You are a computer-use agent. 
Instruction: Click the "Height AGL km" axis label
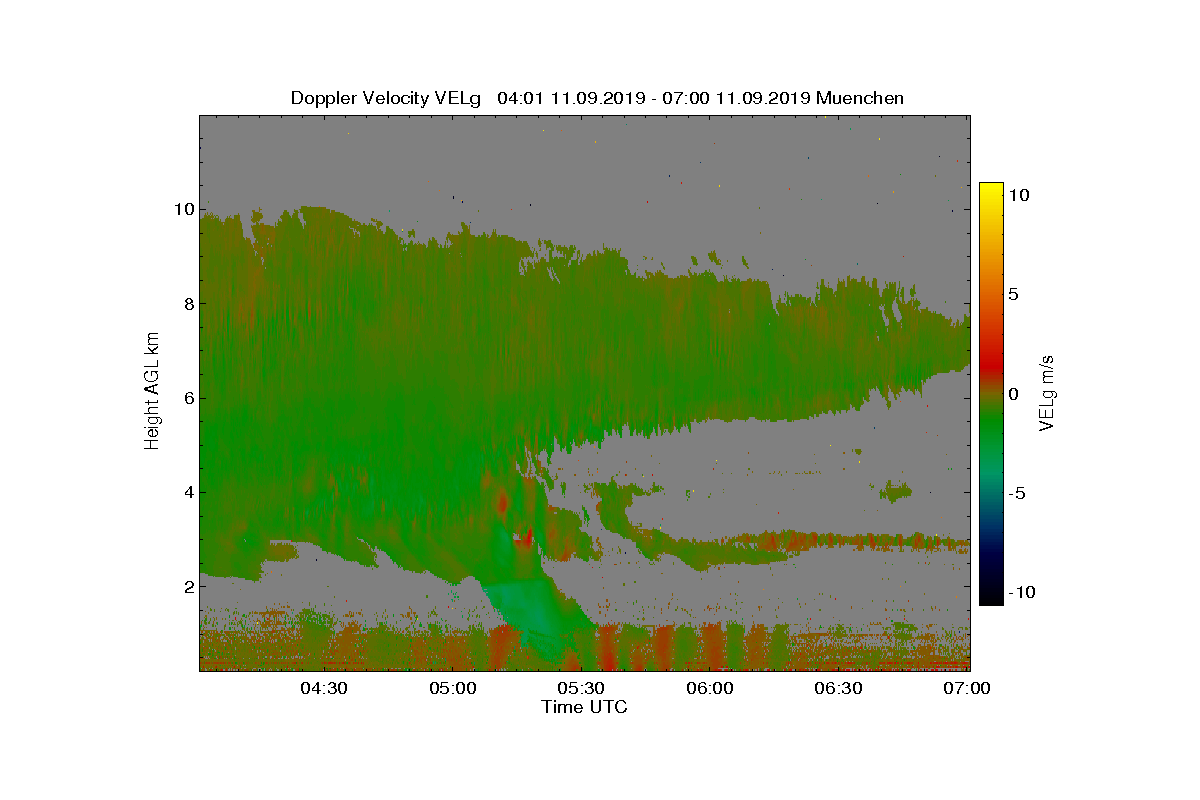point(152,392)
